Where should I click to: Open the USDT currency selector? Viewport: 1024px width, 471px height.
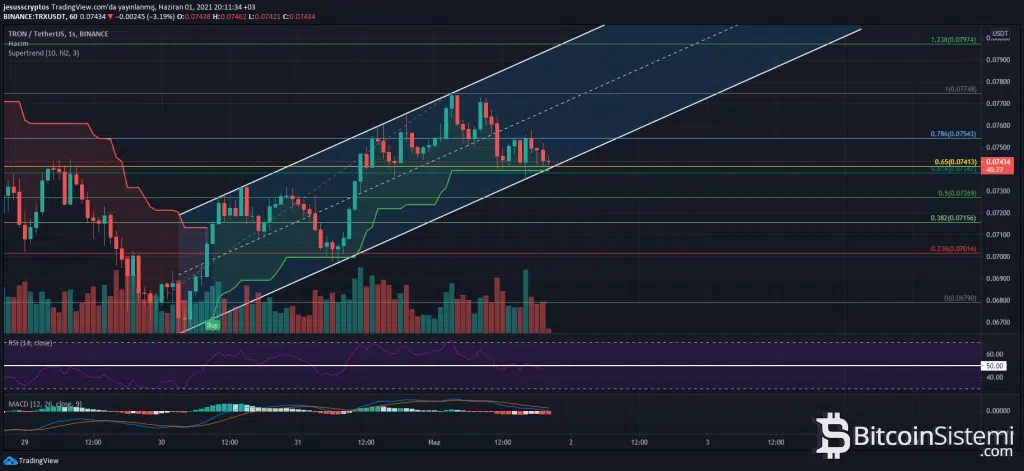click(x=997, y=35)
